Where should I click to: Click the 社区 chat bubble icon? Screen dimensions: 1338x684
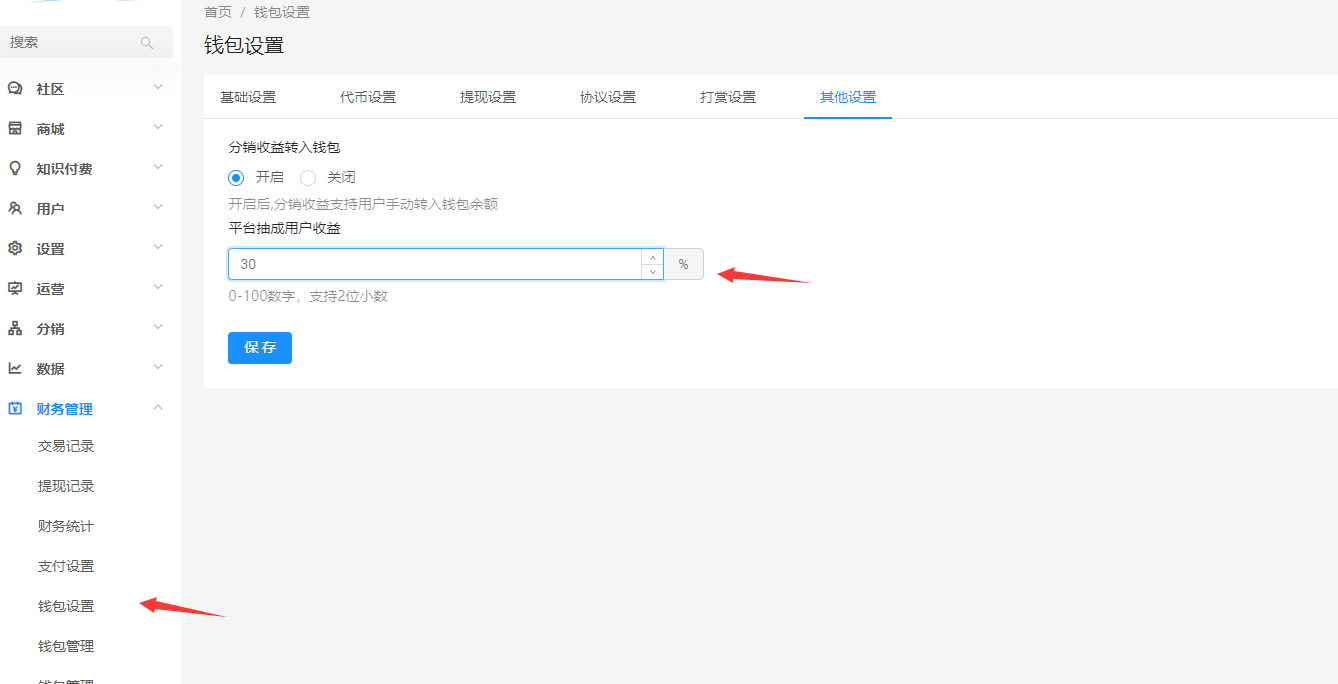pos(15,88)
